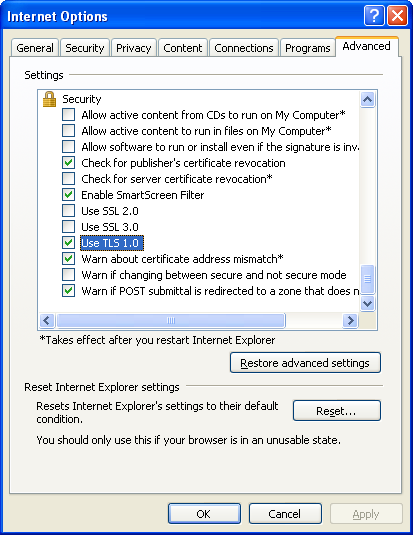Screen dimensions: 417x540
Task: Enable Use SSL 2.0 checkbox
Action: 69,210
